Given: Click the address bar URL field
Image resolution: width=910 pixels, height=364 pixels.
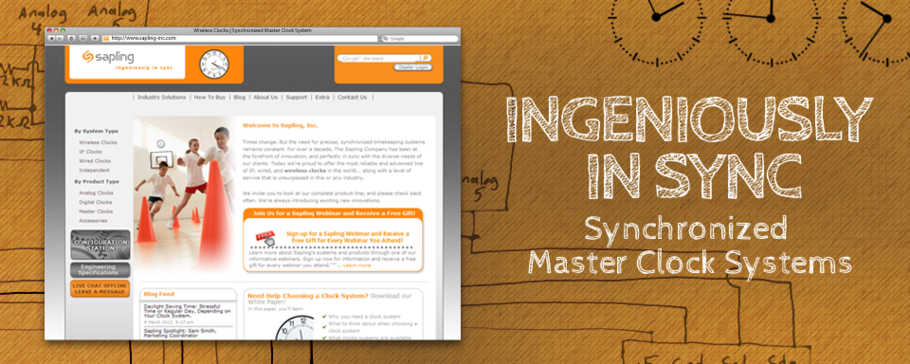Looking at the screenshot, I should [x=240, y=38].
